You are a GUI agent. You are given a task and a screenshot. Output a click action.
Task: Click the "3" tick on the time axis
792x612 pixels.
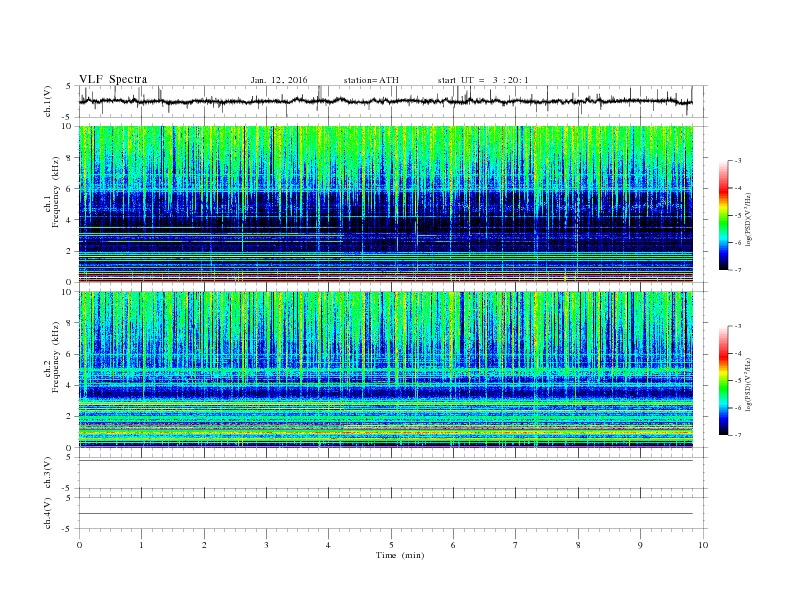(x=266, y=545)
